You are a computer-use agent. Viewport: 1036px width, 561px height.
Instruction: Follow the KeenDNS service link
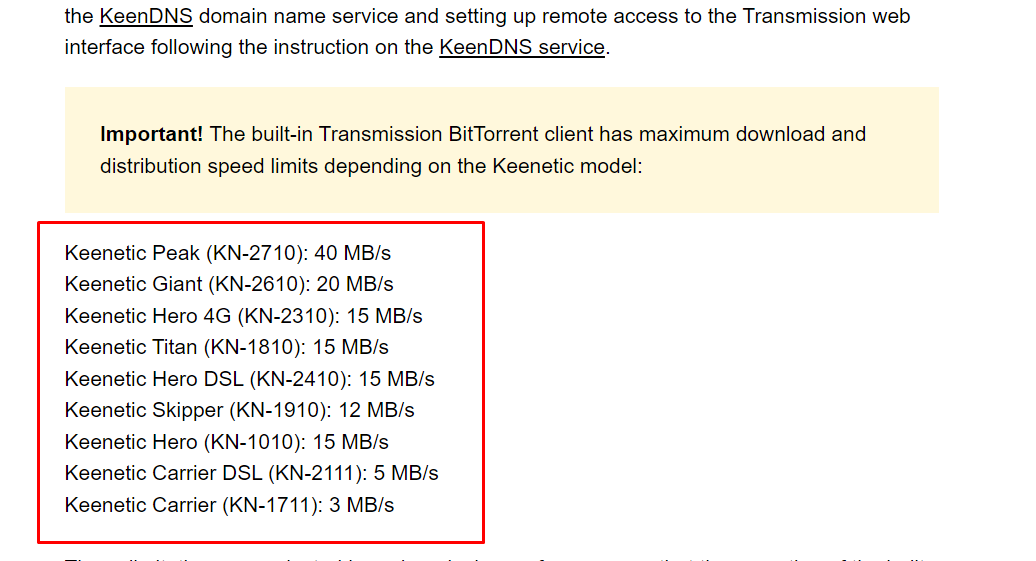522,48
